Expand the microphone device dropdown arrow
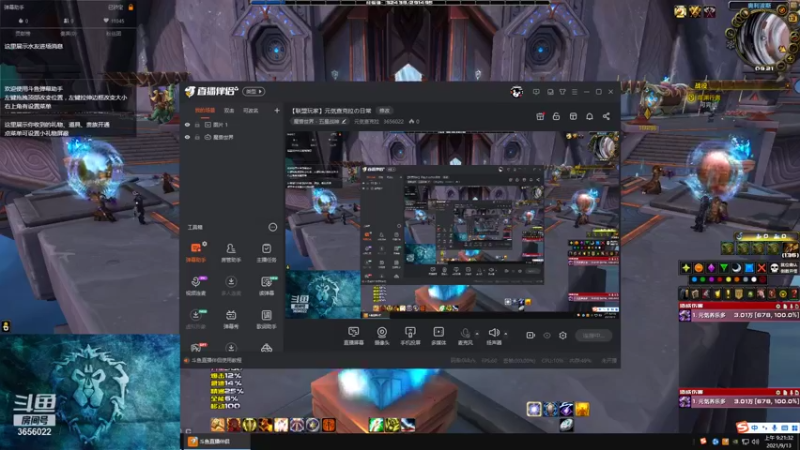 (x=477, y=334)
